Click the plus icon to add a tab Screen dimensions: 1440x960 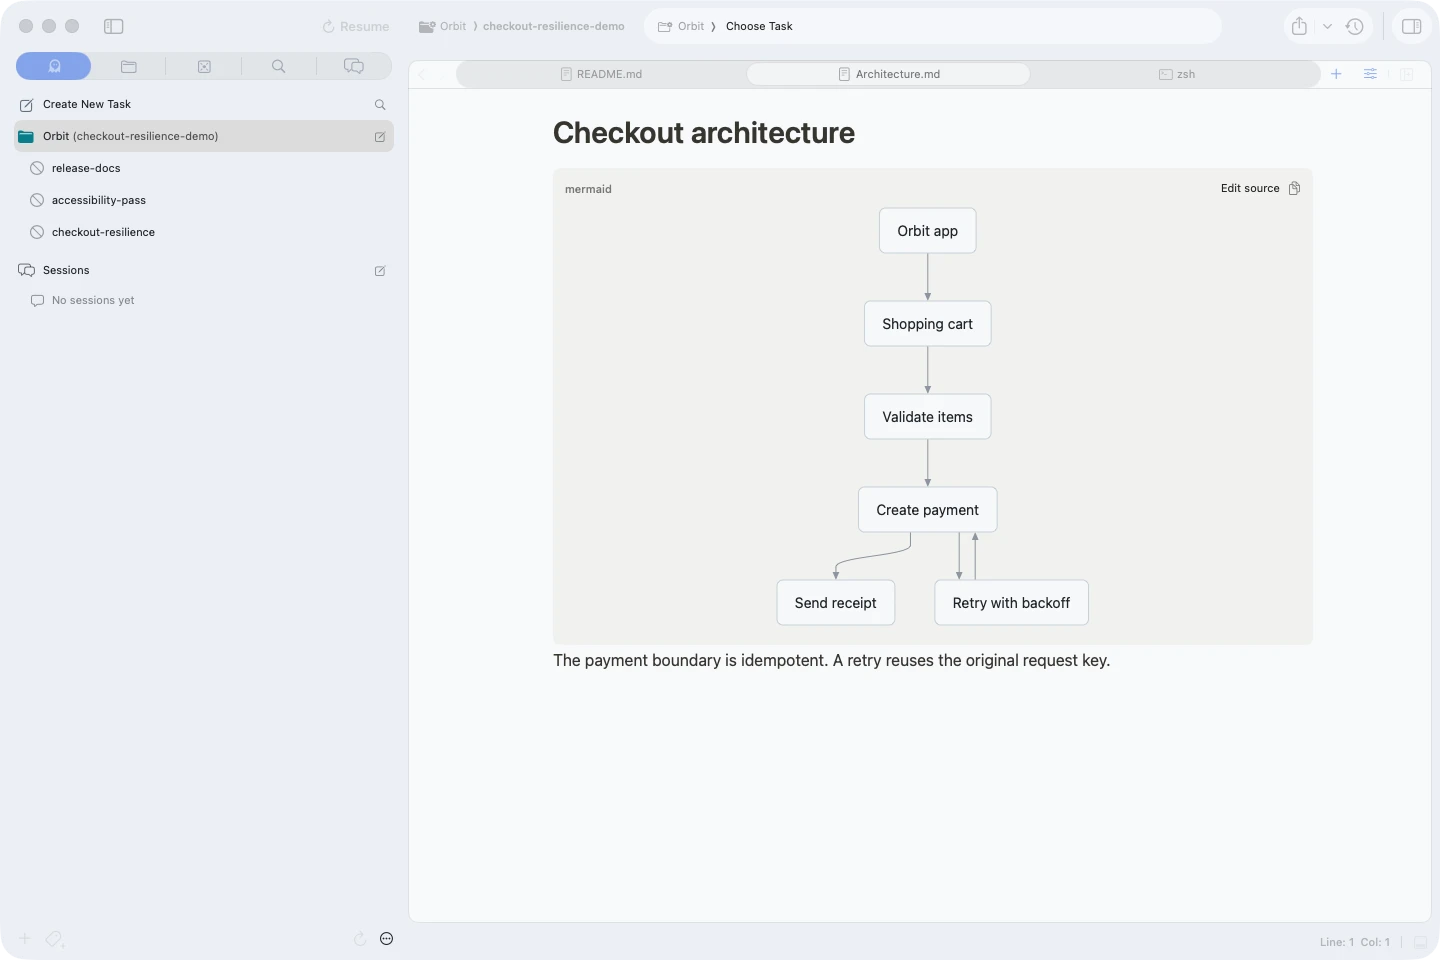1336,74
